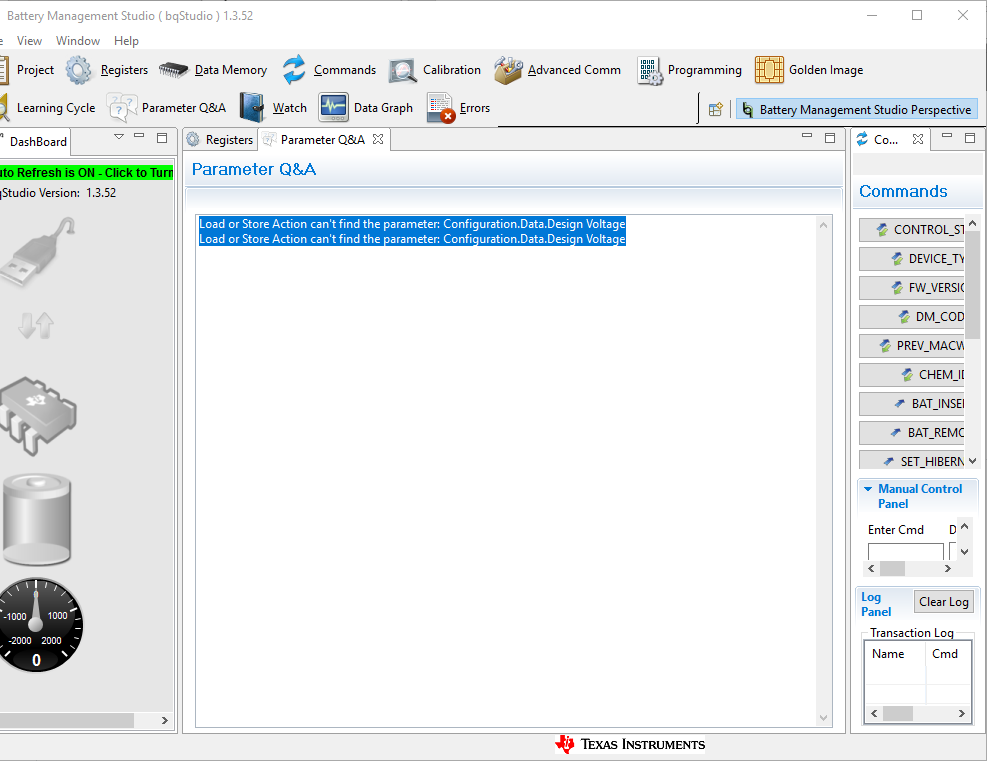Send the BAT_INSERT command
The height and width of the screenshot is (761, 987).
[x=912, y=403]
